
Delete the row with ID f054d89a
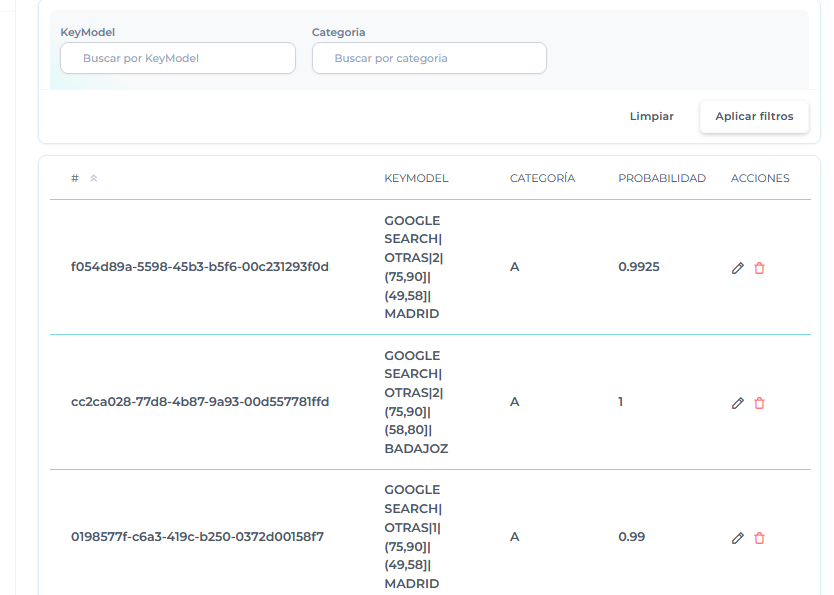coord(759,268)
